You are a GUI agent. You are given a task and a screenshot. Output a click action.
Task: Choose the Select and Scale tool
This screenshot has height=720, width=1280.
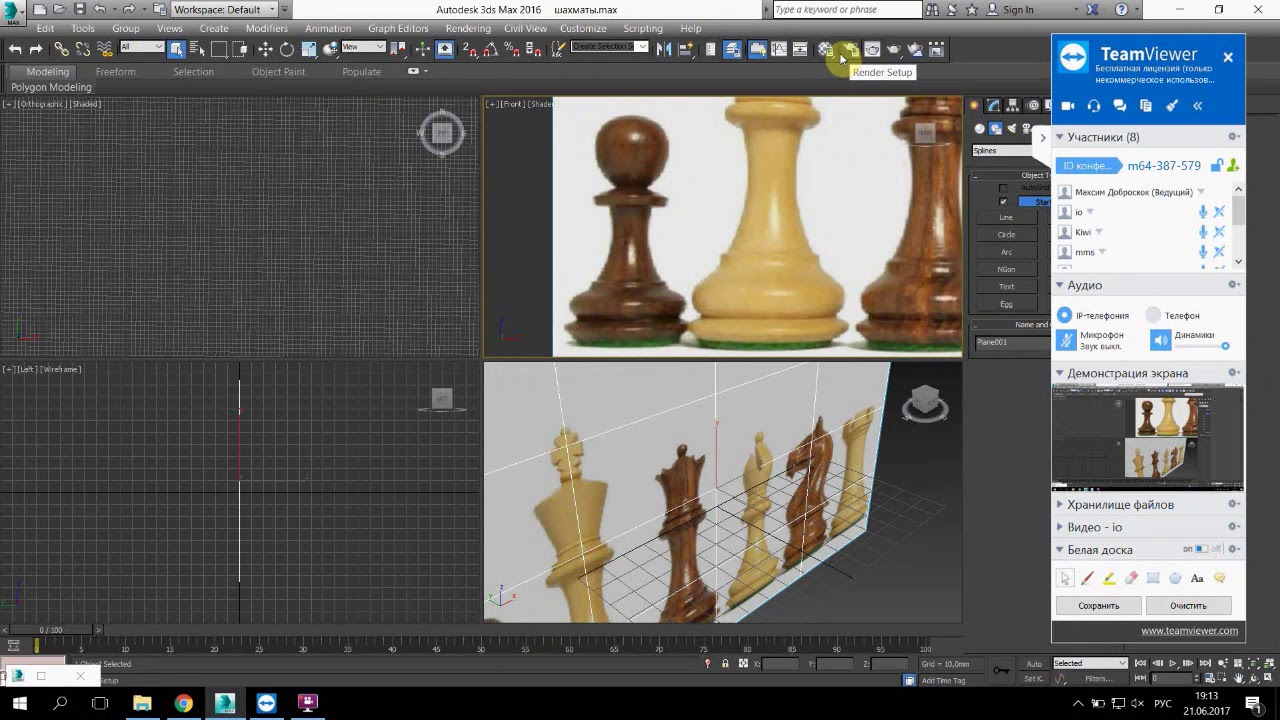click(309, 49)
